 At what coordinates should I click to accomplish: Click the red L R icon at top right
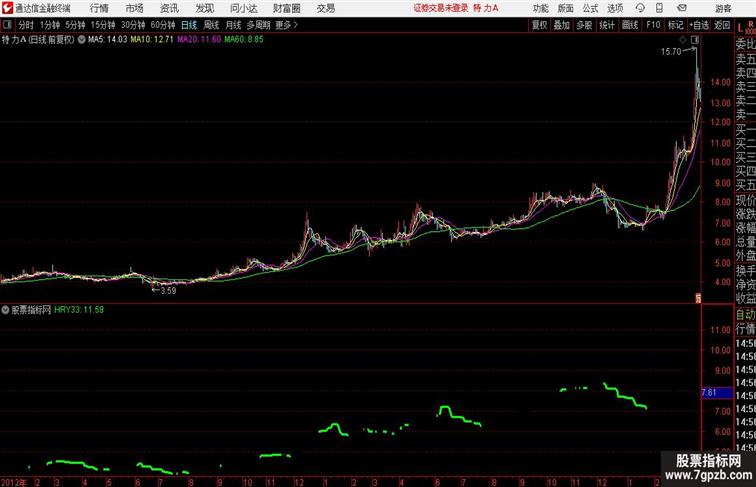(x=745, y=27)
